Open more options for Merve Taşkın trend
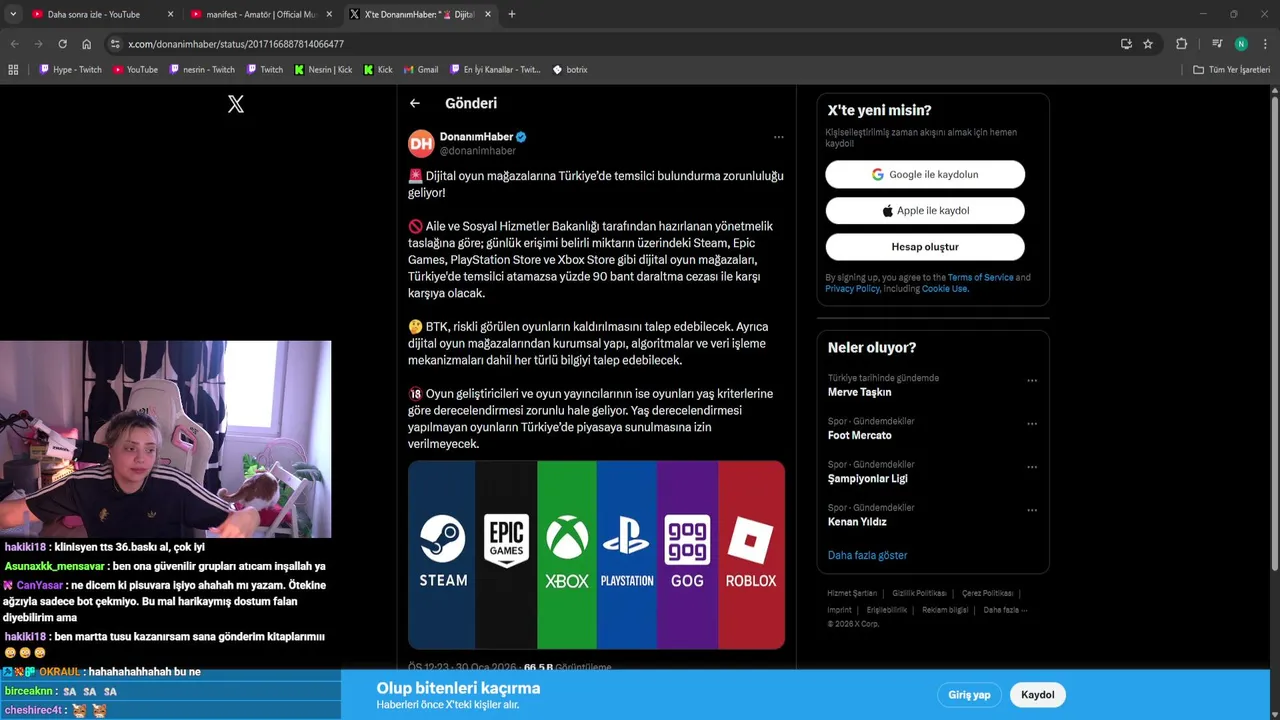The width and height of the screenshot is (1280, 720). tap(1032, 380)
